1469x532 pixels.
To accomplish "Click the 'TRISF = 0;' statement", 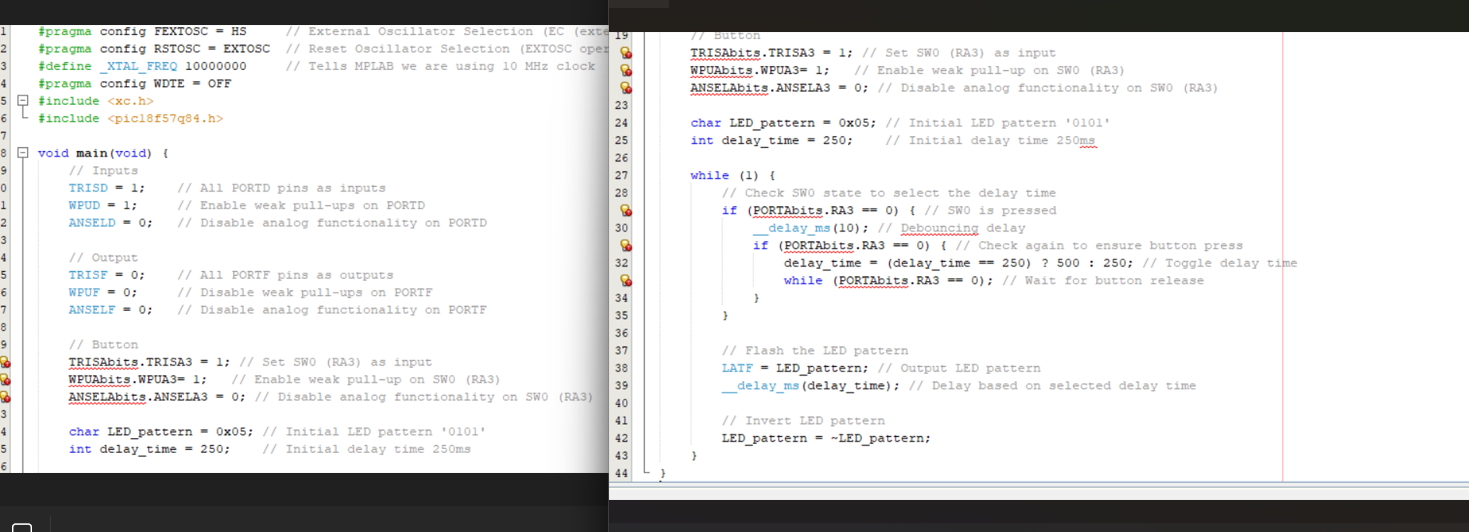I will (x=107, y=275).
